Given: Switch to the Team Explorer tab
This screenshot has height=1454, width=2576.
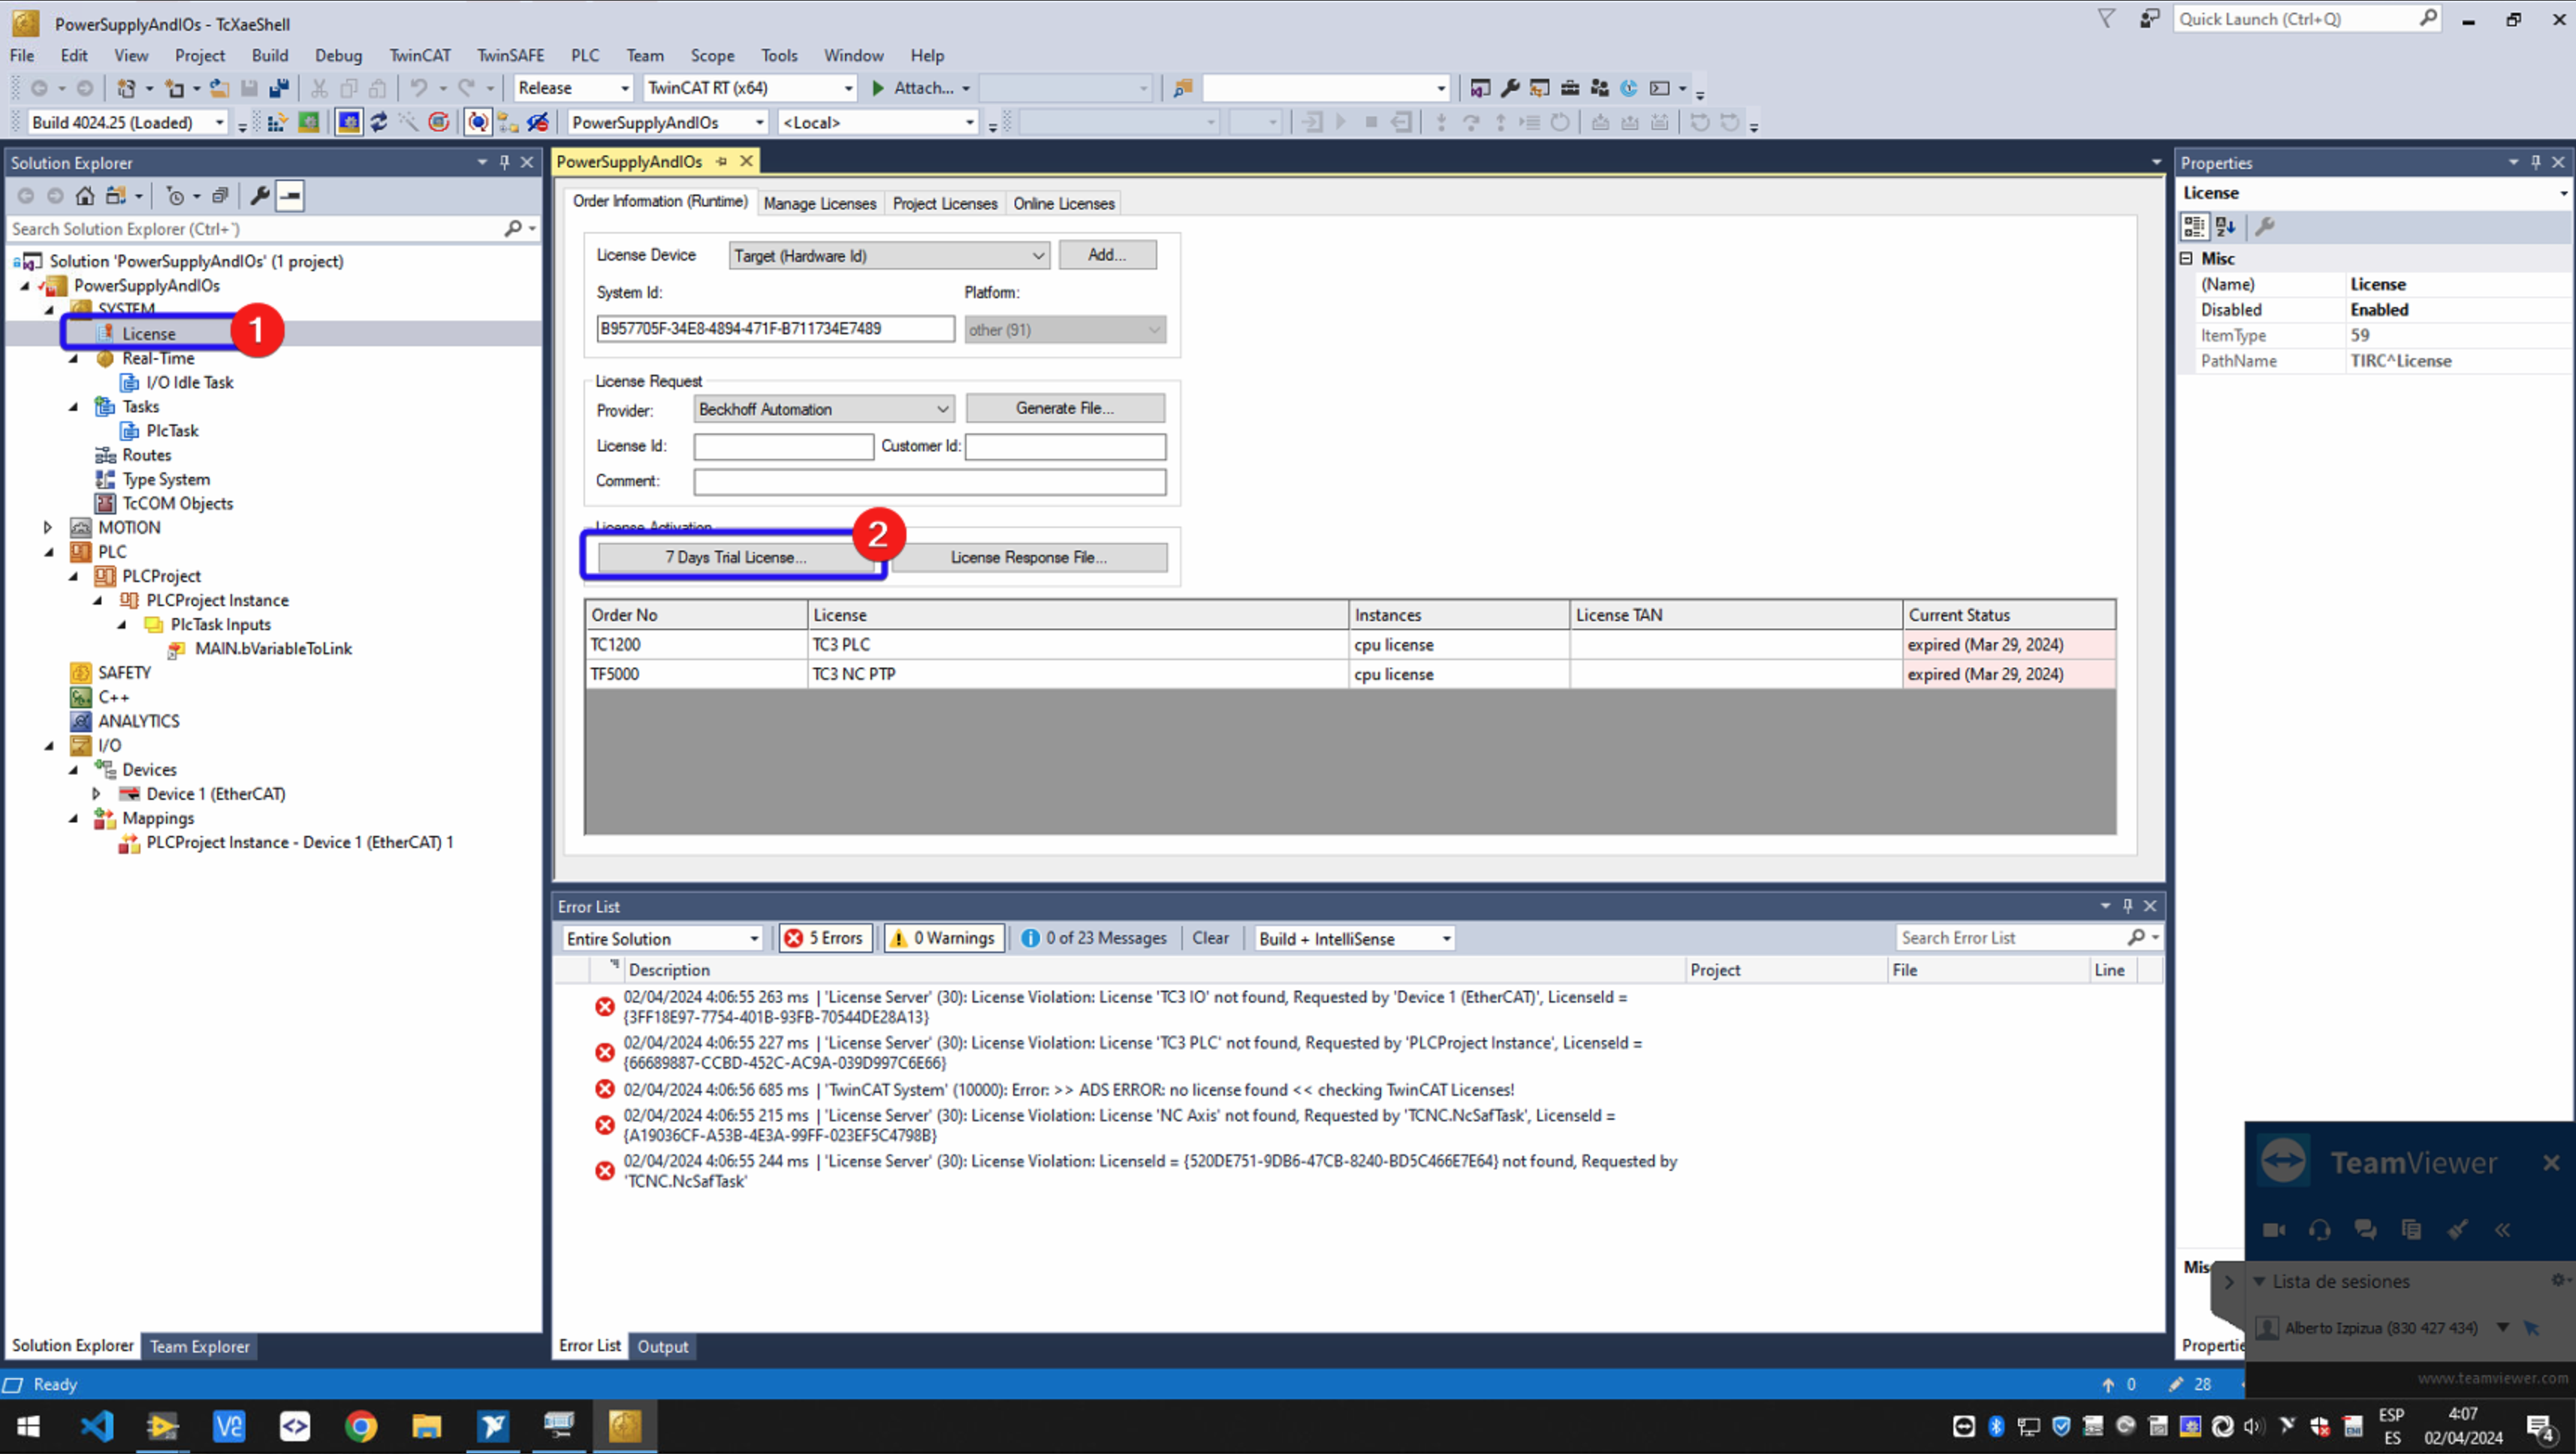Looking at the screenshot, I should tap(199, 1346).
